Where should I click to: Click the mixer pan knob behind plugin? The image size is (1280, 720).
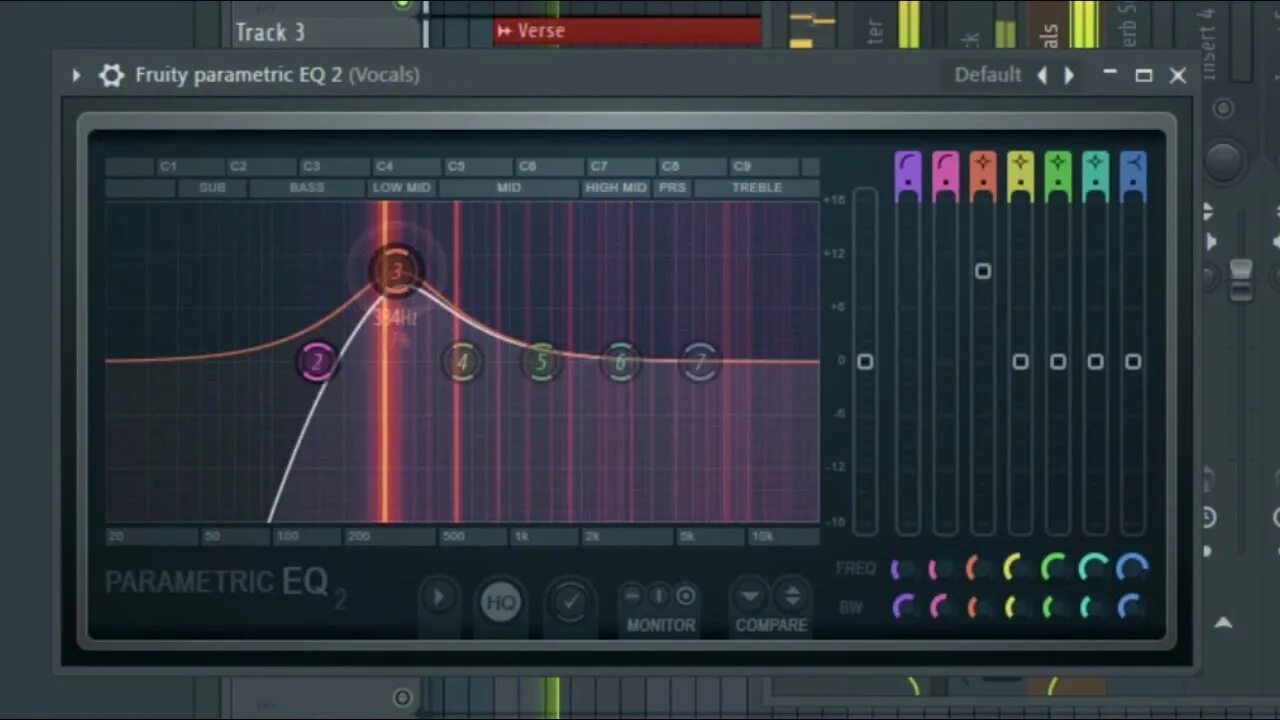[1224, 162]
